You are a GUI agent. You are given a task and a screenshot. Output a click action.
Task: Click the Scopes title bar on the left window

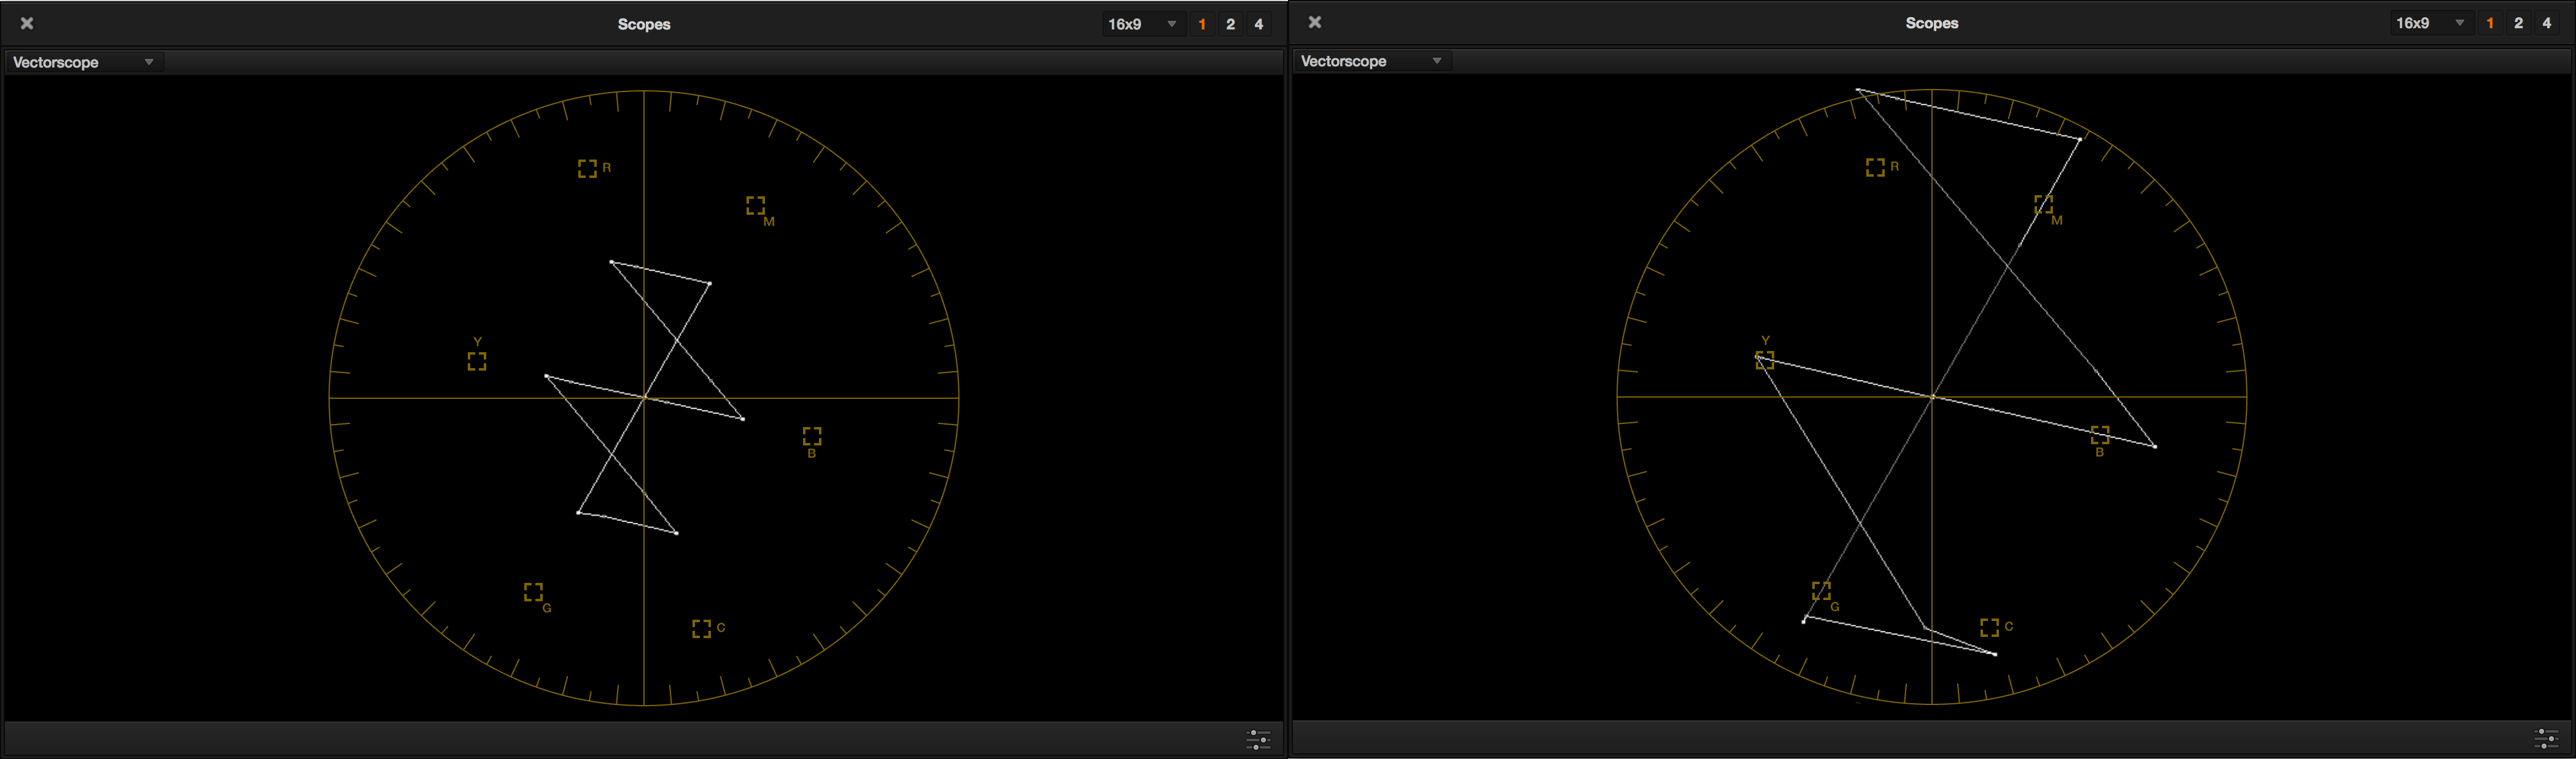pyautogui.click(x=644, y=24)
